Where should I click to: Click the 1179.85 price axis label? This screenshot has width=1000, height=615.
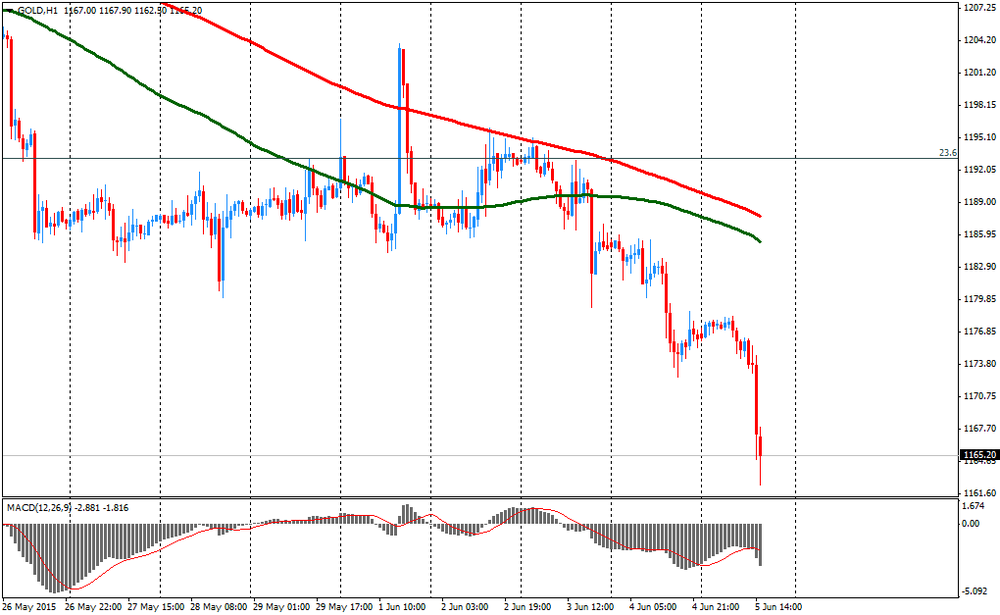click(x=980, y=299)
